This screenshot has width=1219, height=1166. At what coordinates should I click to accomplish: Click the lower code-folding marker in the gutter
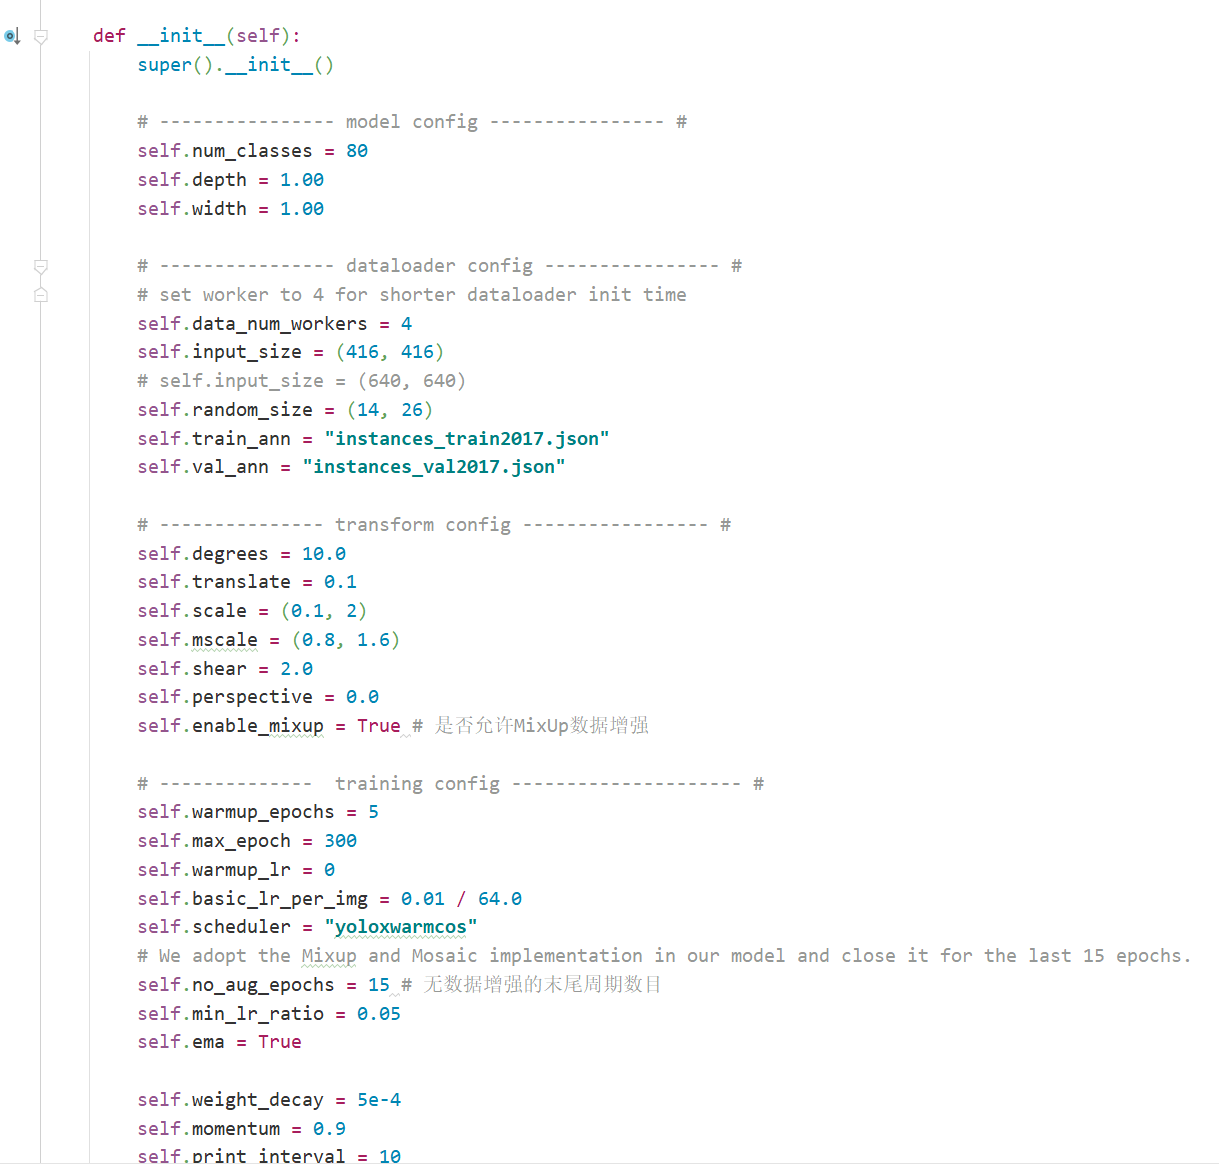[x=40, y=294]
